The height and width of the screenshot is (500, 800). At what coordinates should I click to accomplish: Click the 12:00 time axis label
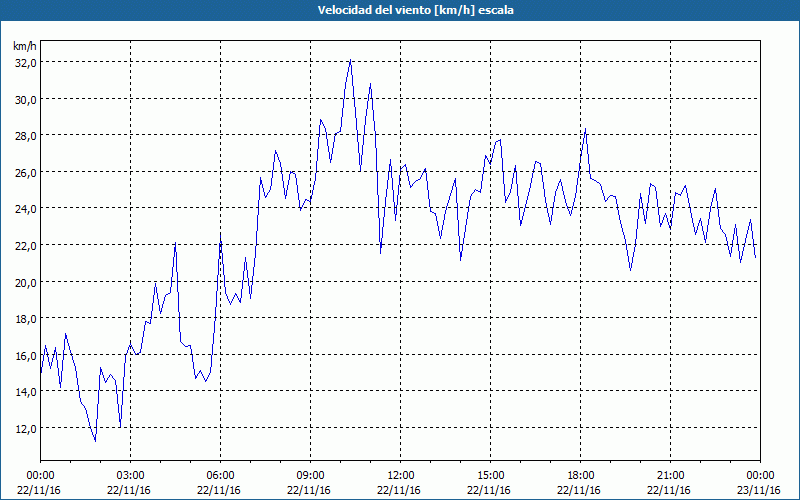point(401,476)
